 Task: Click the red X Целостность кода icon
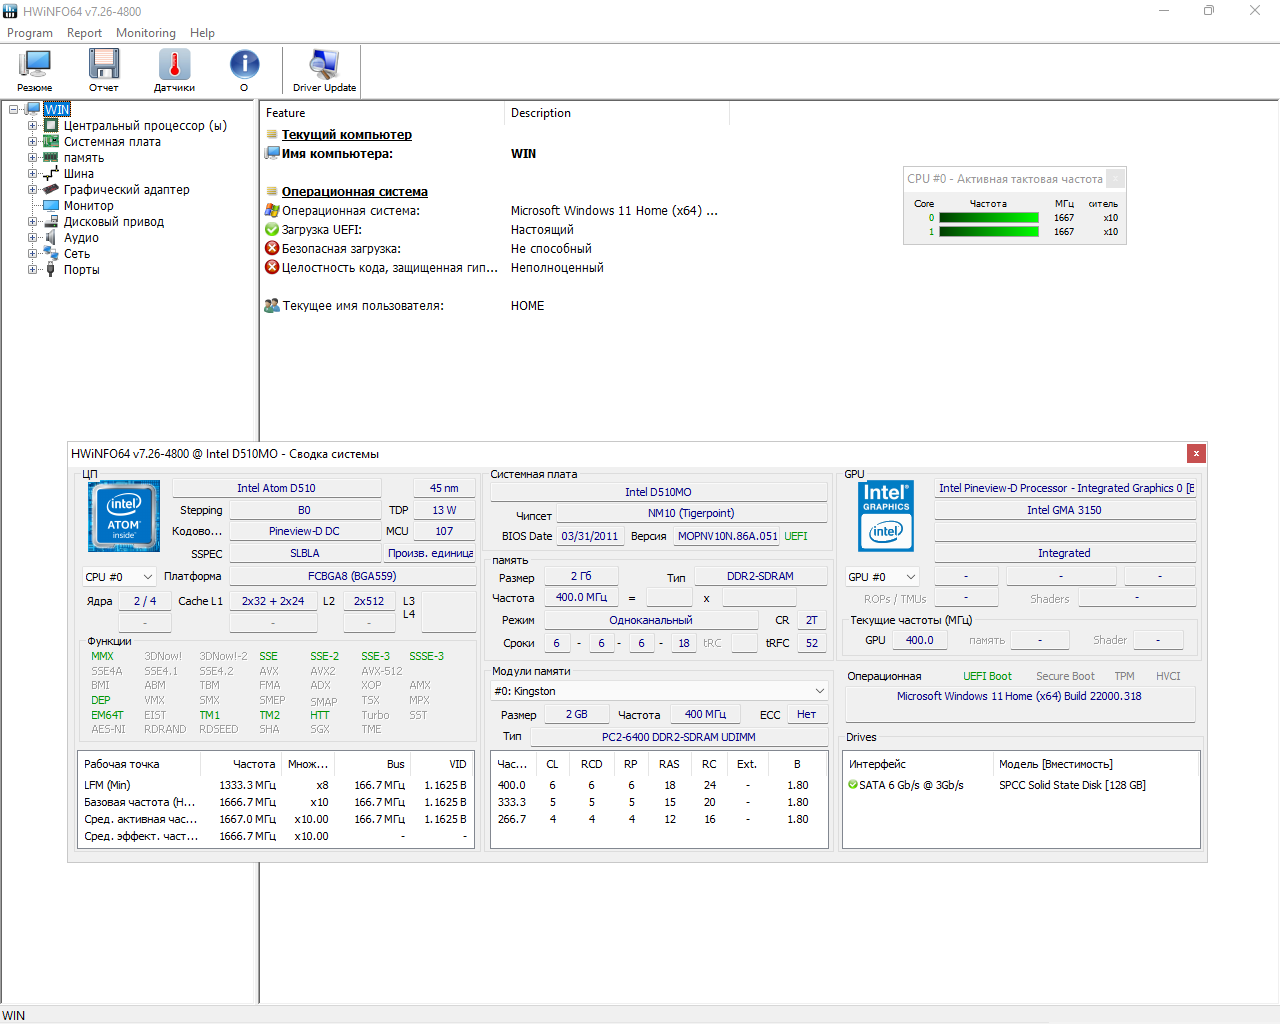click(271, 267)
